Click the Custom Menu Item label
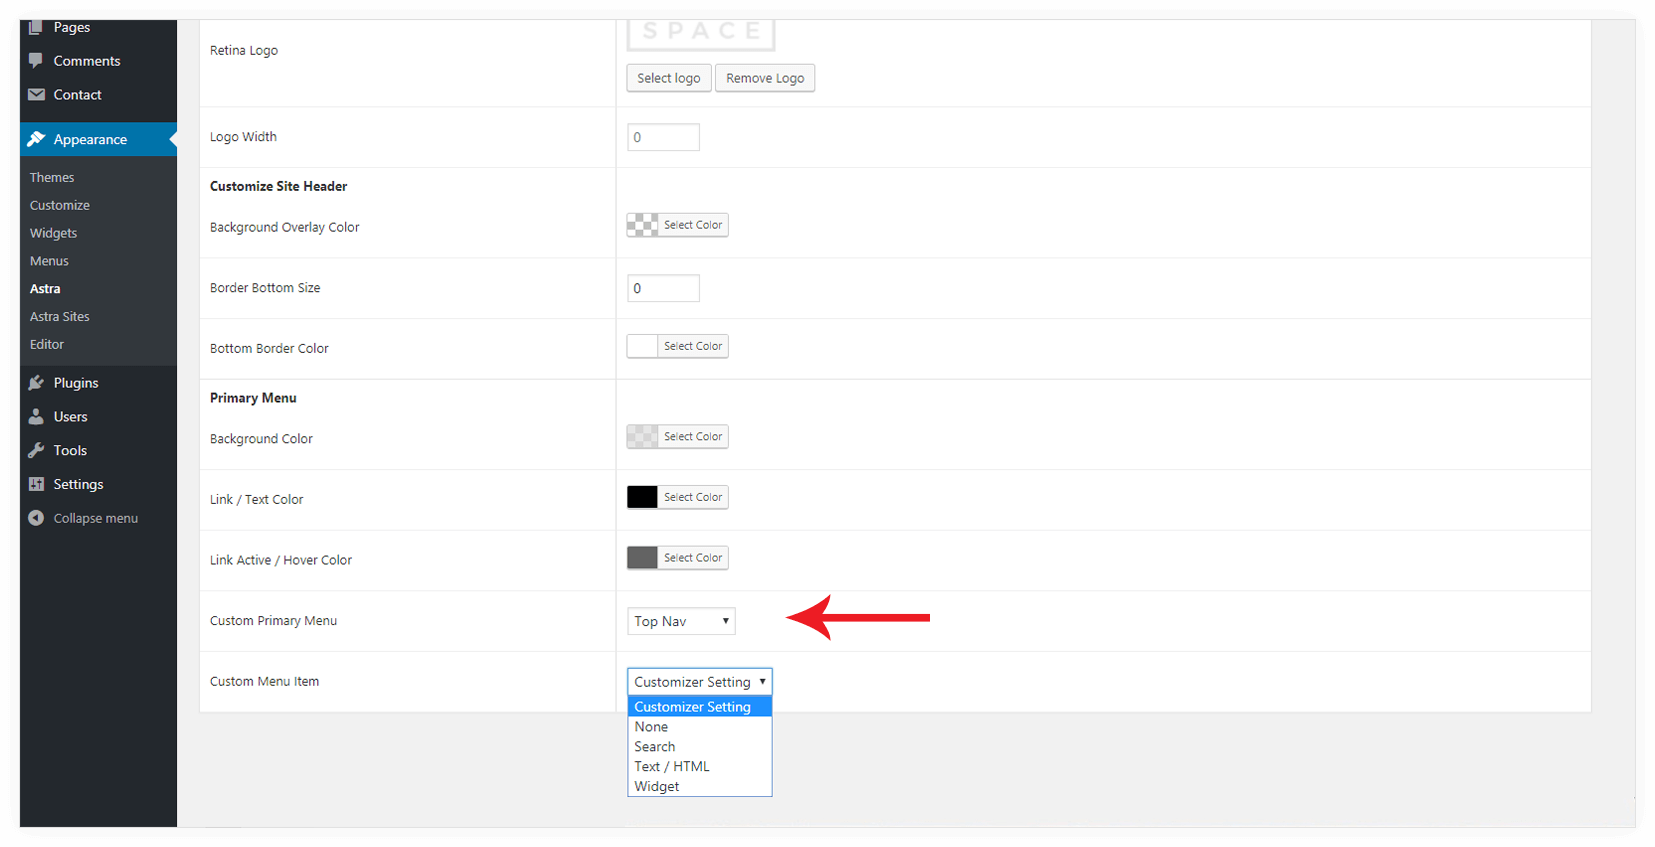 [x=264, y=682]
